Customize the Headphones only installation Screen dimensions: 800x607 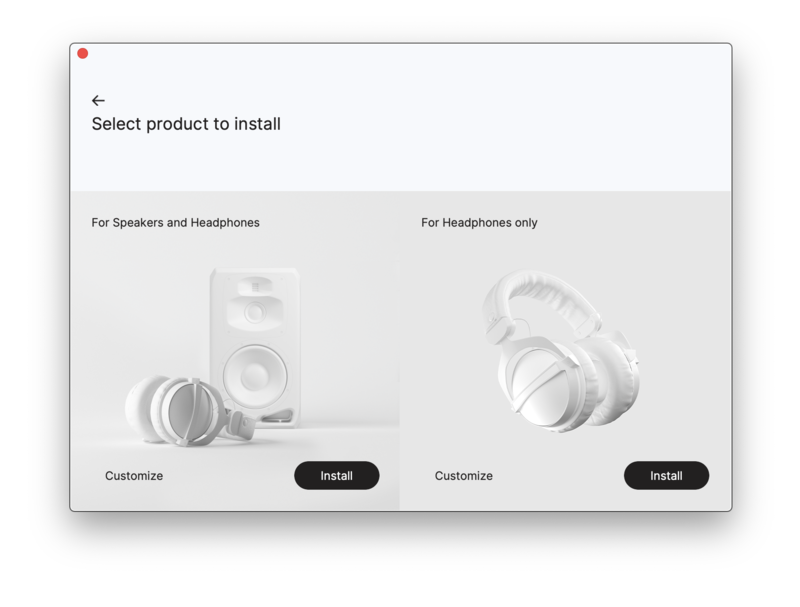[463, 476]
